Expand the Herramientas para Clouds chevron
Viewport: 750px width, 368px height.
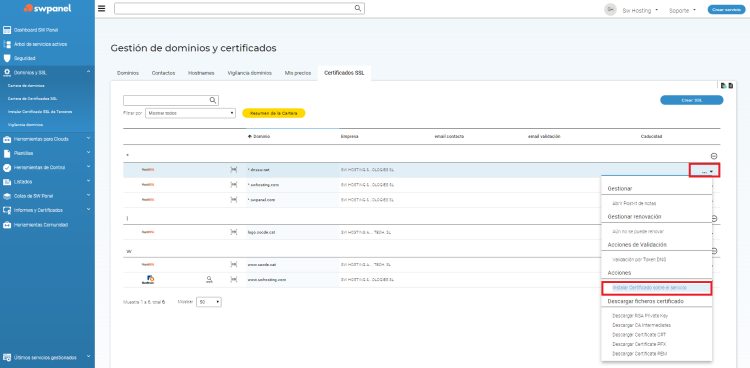[88, 139]
